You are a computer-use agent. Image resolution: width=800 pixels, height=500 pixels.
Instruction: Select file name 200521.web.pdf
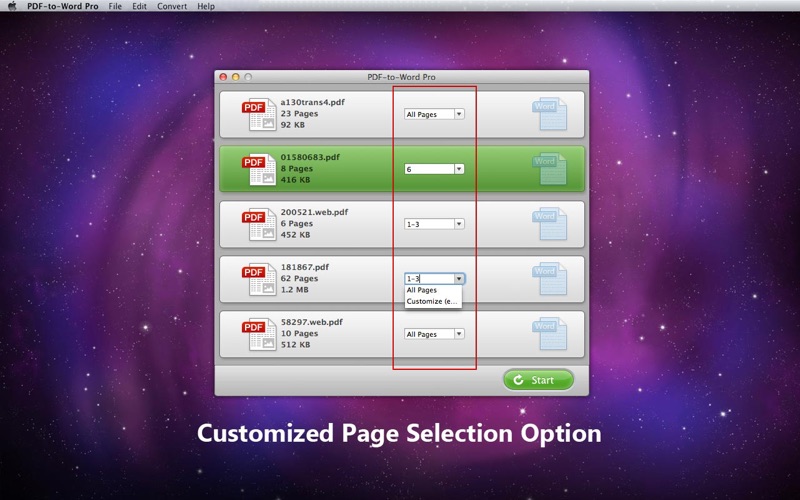coord(314,212)
